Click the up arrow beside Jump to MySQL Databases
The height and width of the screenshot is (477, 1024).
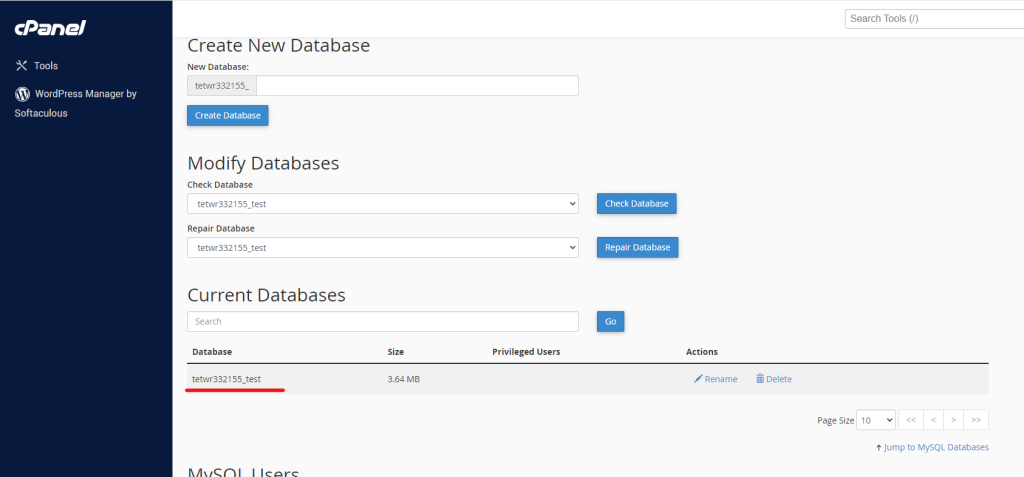pos(878,447)
